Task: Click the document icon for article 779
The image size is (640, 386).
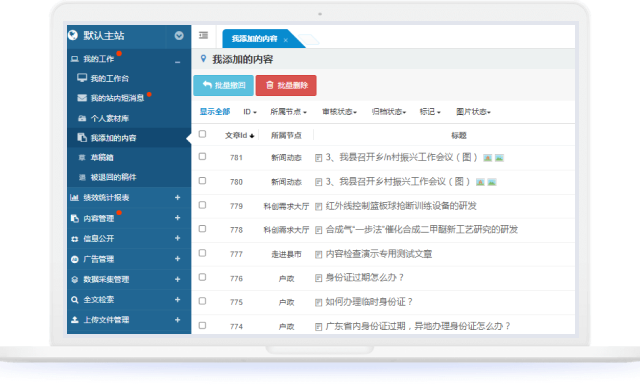Action: (319, 206)
